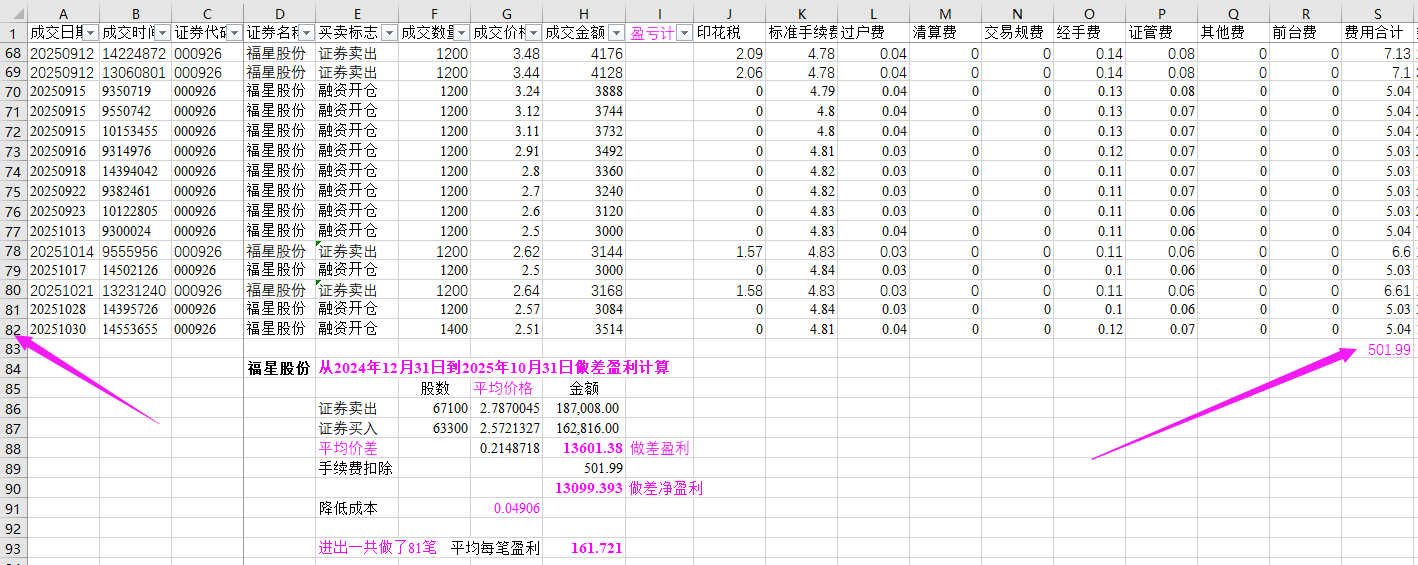Image resolution: width=1418 pixels, height=565 pixels.
Task: Open the 成交价格 filter dropdown in column G
Action: point(533,33)
